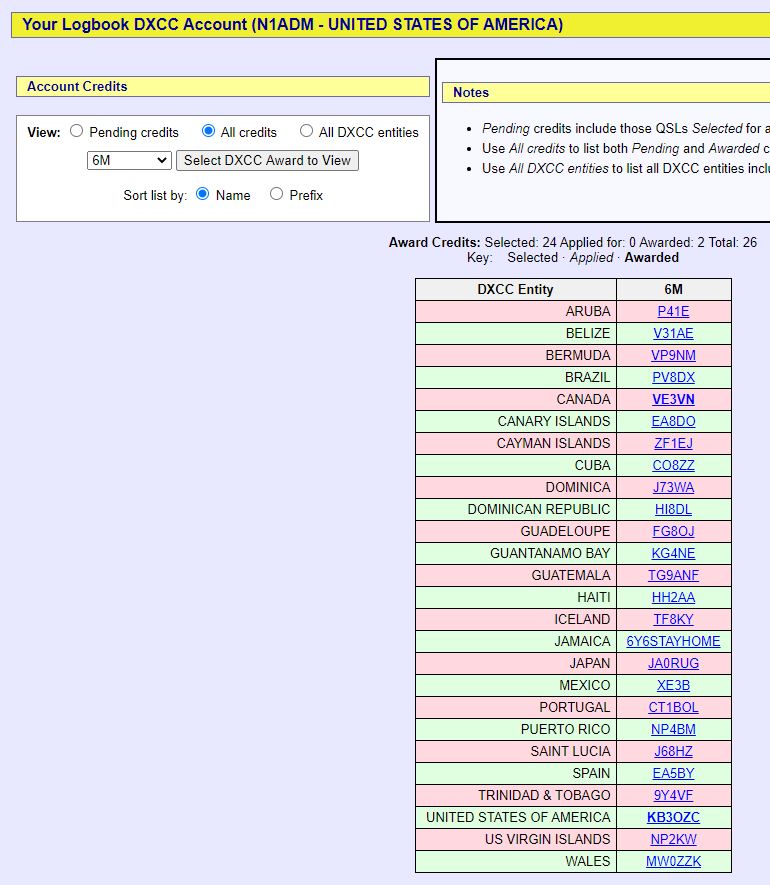This screenshot has height=885, width=770.
Task: Click the ICELAND entity cell
Action: (515, 620)
